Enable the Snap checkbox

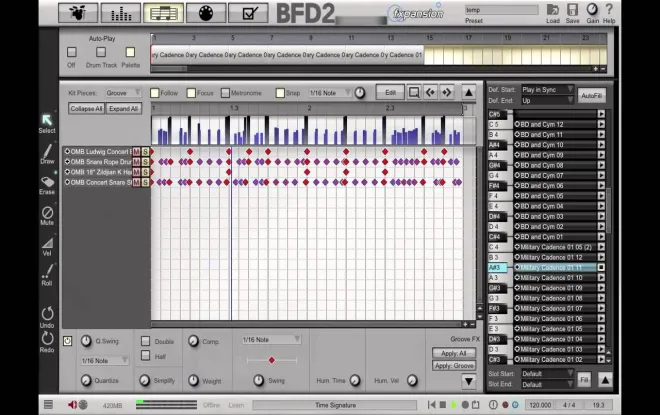(x=280, y=93)
